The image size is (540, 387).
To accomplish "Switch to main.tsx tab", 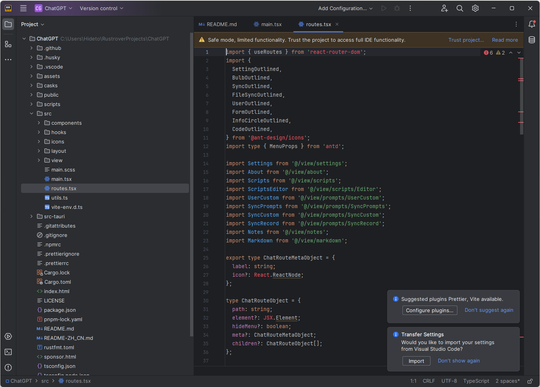I will tap(268, 24).
